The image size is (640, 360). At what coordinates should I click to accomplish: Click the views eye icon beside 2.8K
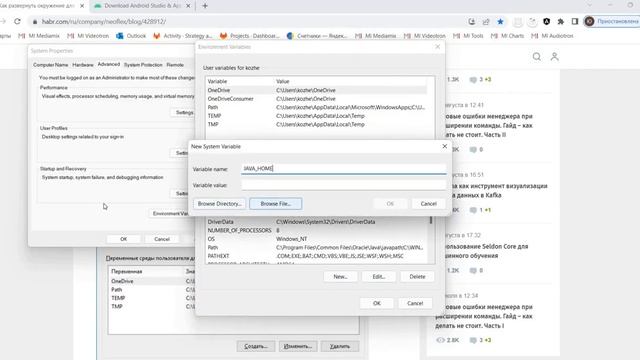pos(440,340)
